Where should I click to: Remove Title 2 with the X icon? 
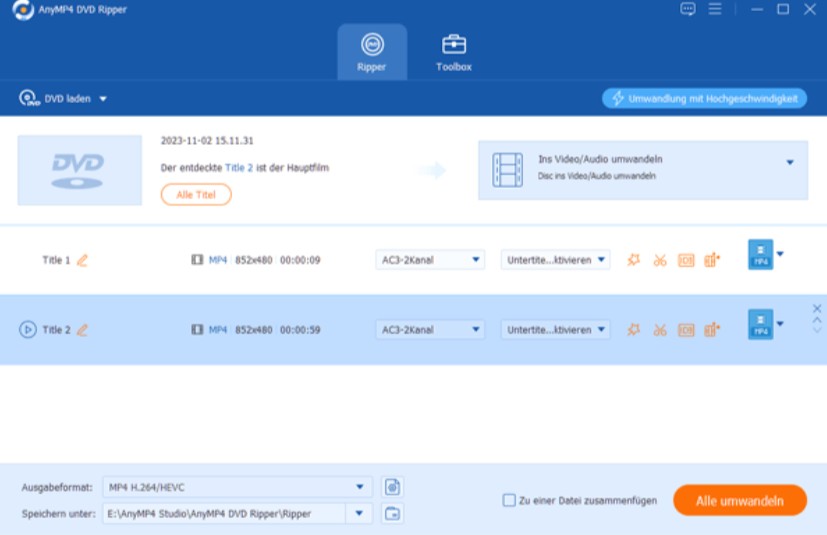click(816, 309)
